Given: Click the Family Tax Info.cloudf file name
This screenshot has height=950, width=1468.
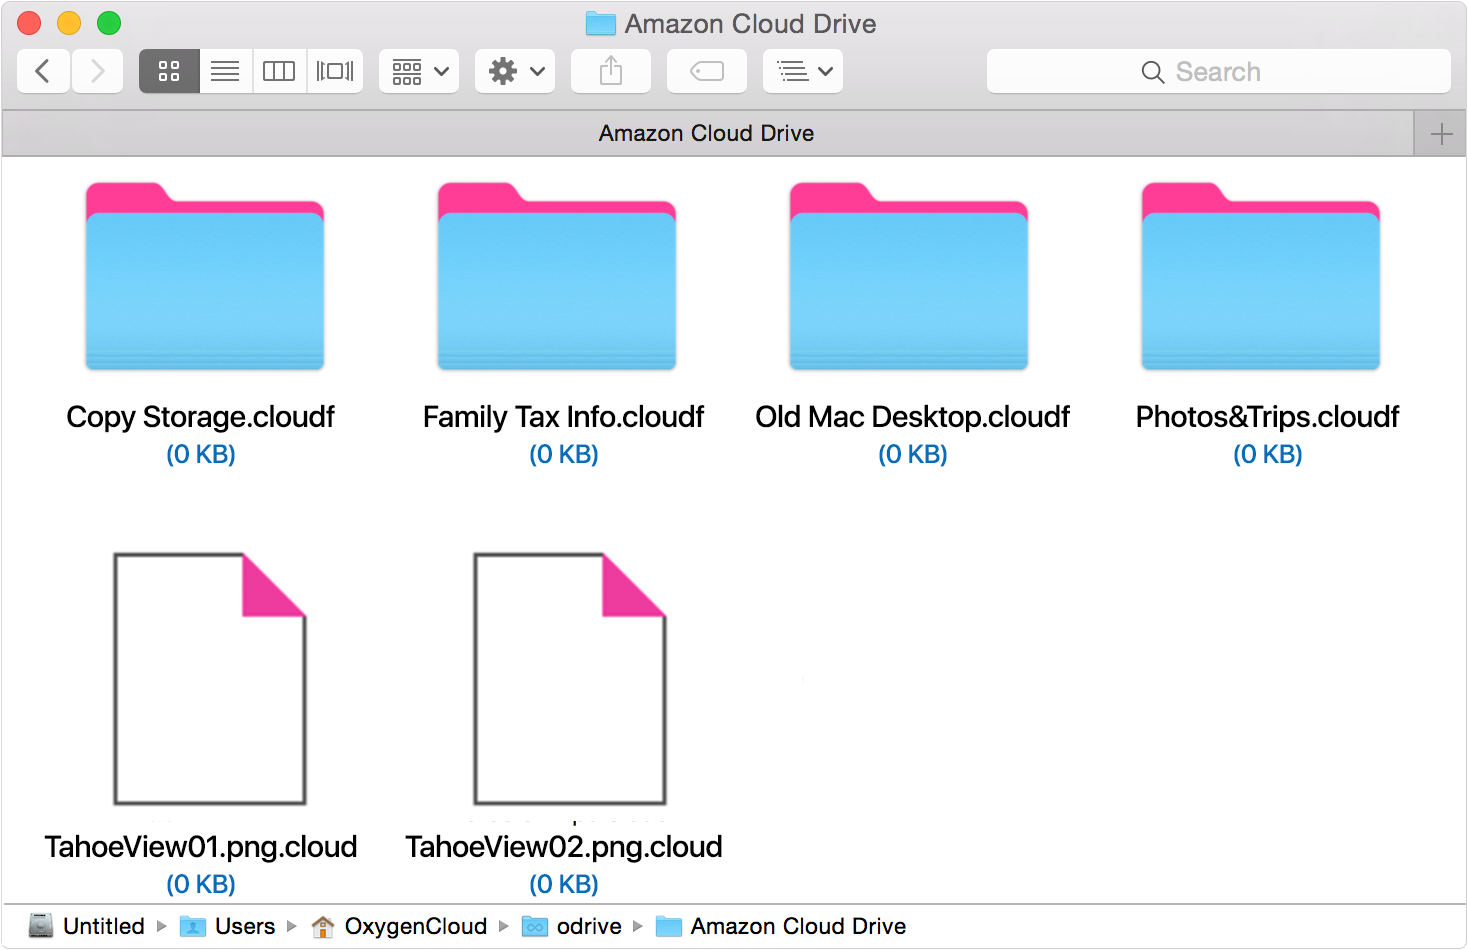Looking at the screenshot, I should pyautogui.click(x=564, y=417).
